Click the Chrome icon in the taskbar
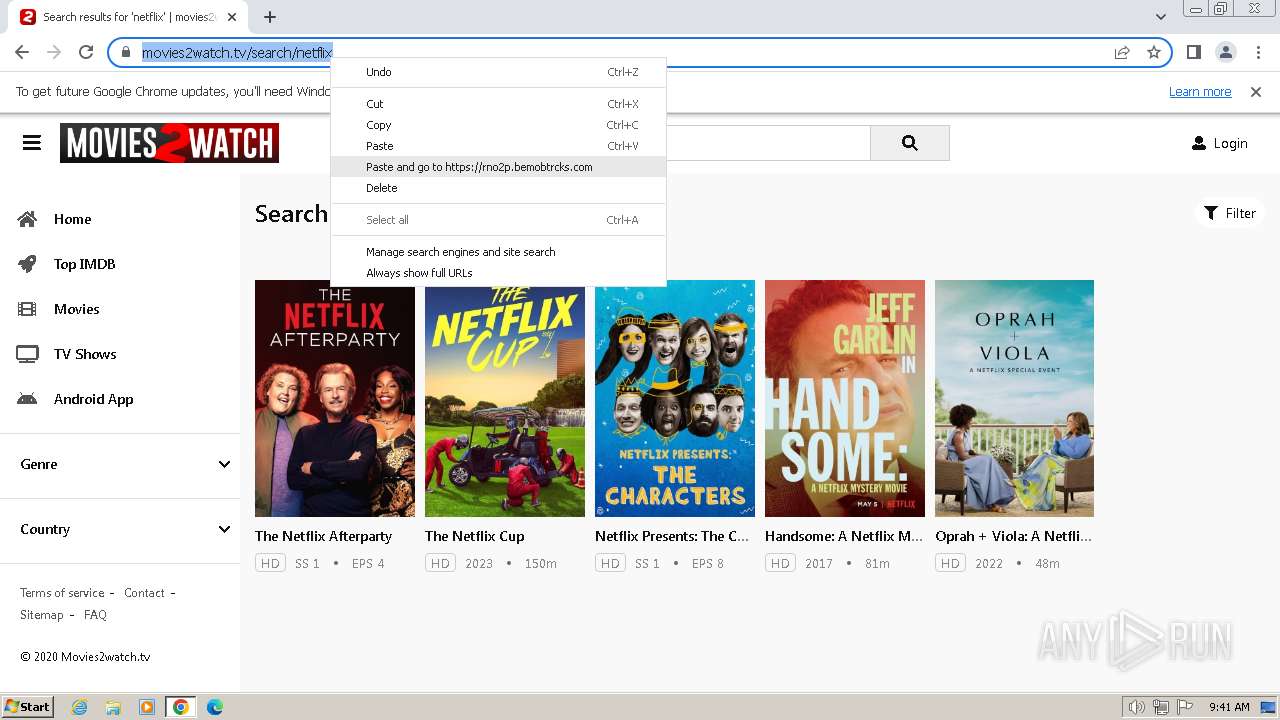 click(181, 707)
